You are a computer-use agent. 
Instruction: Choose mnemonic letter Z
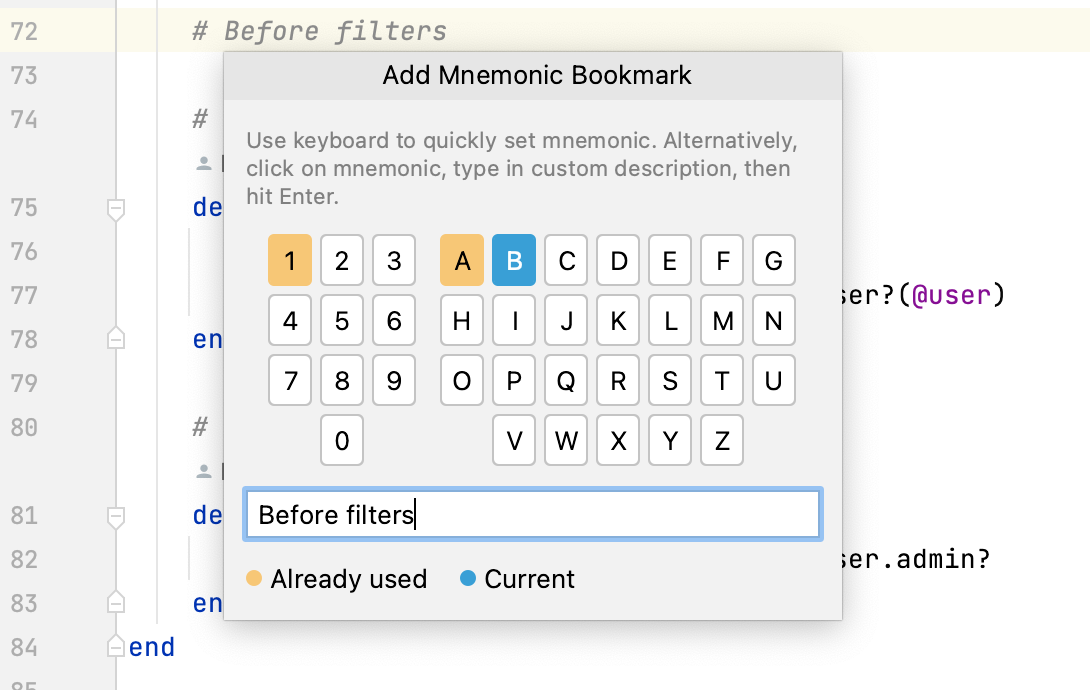point(721,440)
